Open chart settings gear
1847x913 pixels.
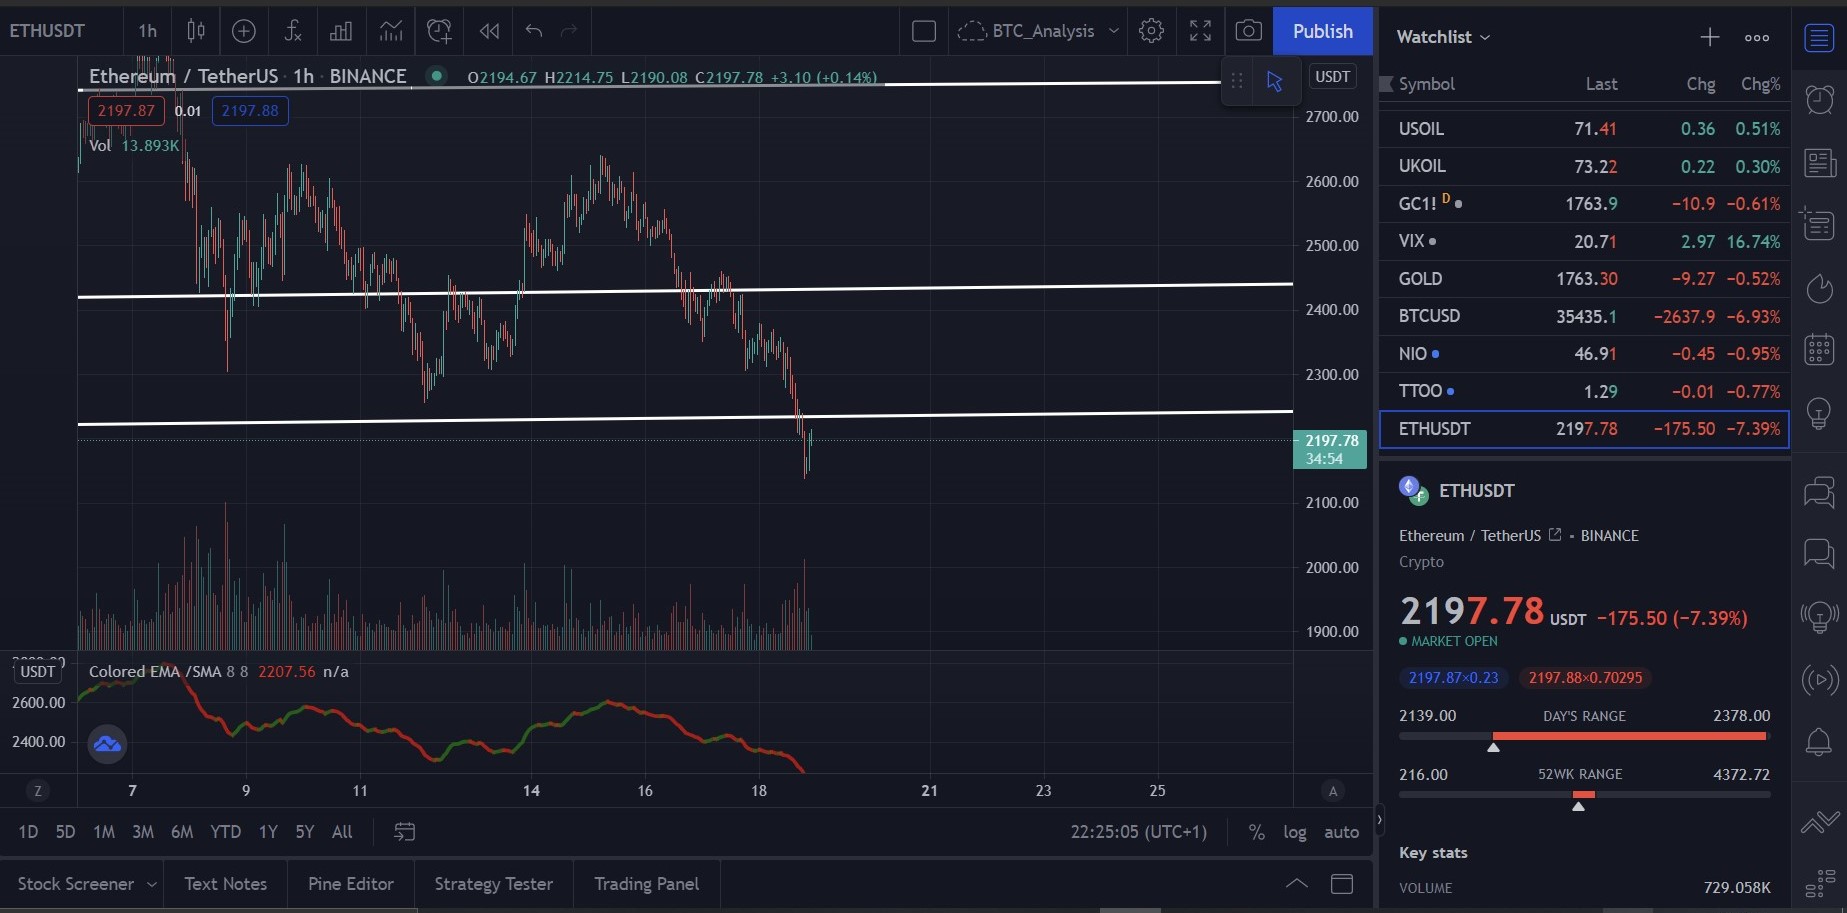coord(1151,31)
